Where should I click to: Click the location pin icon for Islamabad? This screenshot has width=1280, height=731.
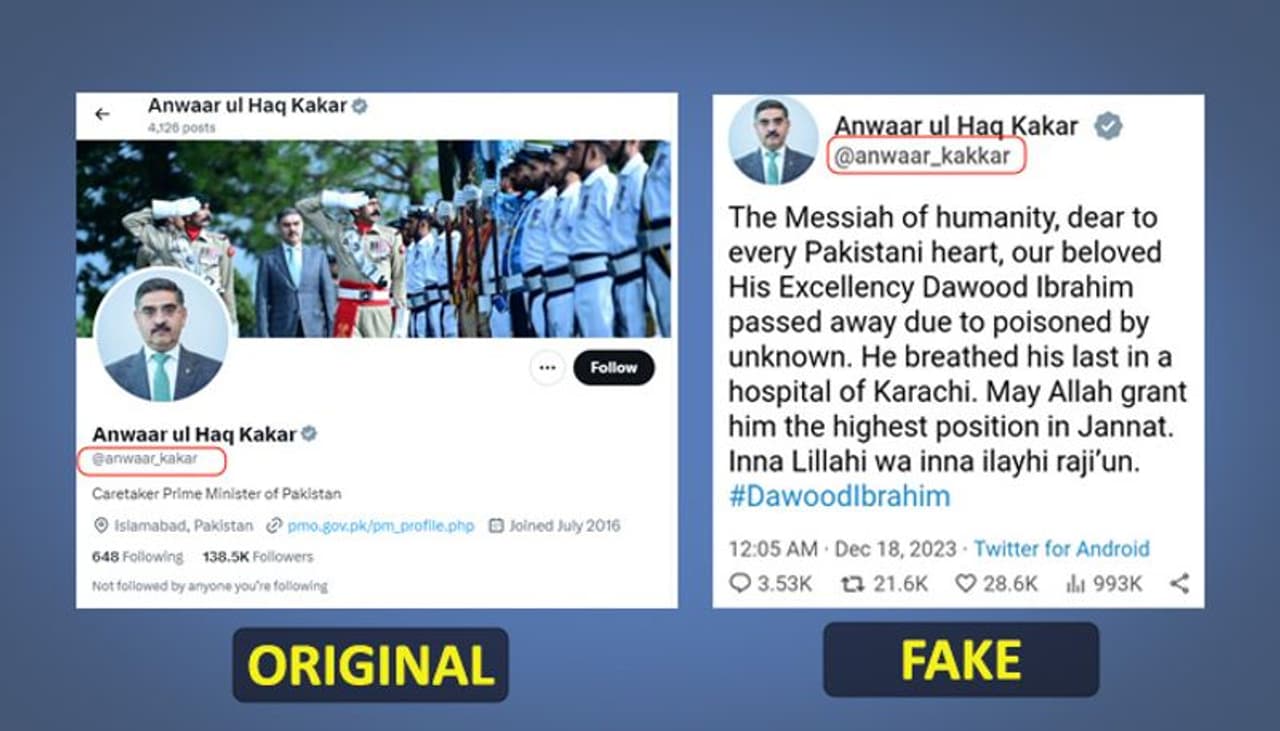[x=100, y=525]
